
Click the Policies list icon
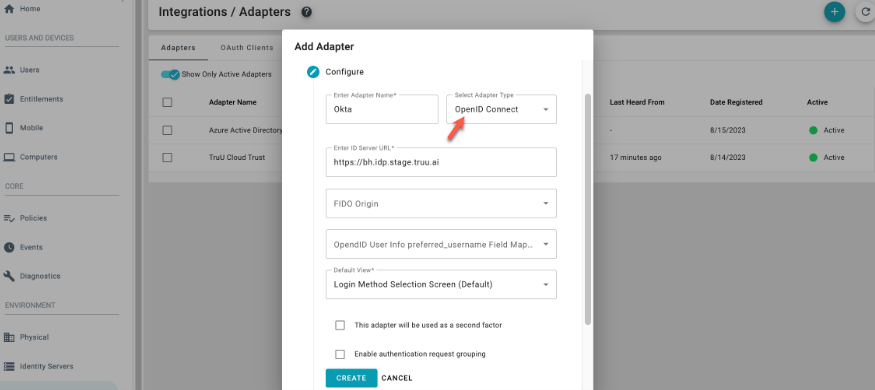click(x=9, y=218)
